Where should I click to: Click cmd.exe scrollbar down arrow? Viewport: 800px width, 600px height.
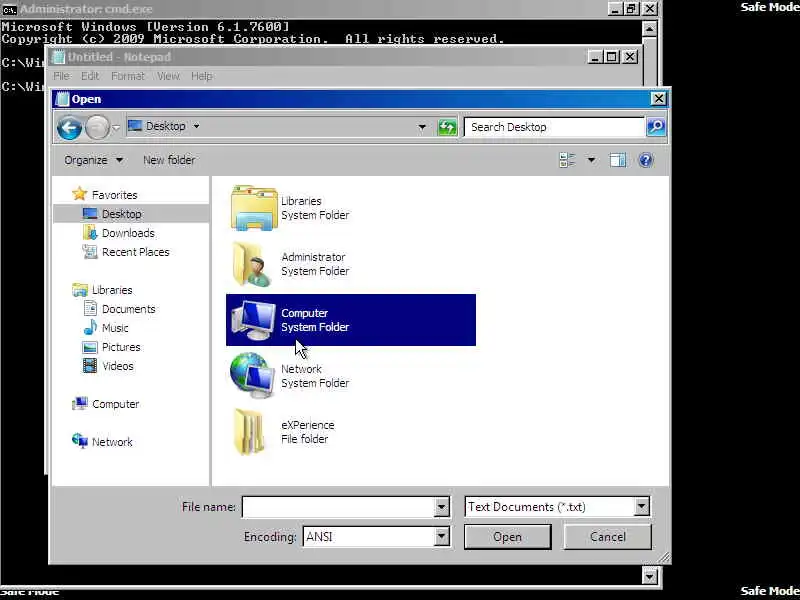point(649,577)
